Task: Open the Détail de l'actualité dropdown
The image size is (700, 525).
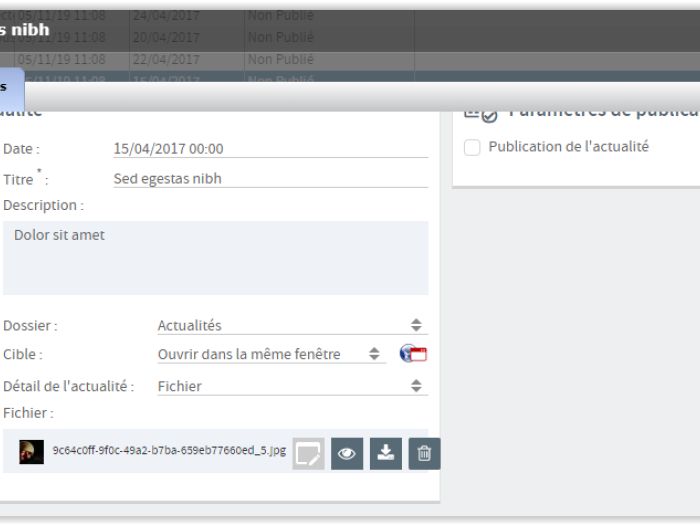Action: (290, 386)
